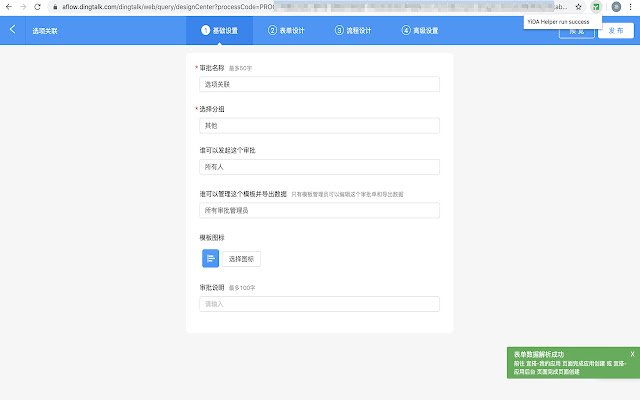Click the 审批名称 input containing 选项关联
The image size is (640, 400).
click(320, 84)
